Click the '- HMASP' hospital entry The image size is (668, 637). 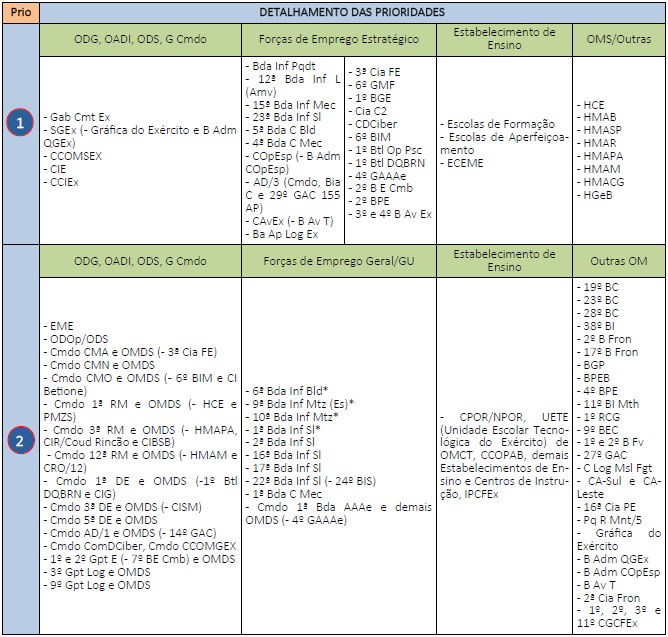point(599,130)
